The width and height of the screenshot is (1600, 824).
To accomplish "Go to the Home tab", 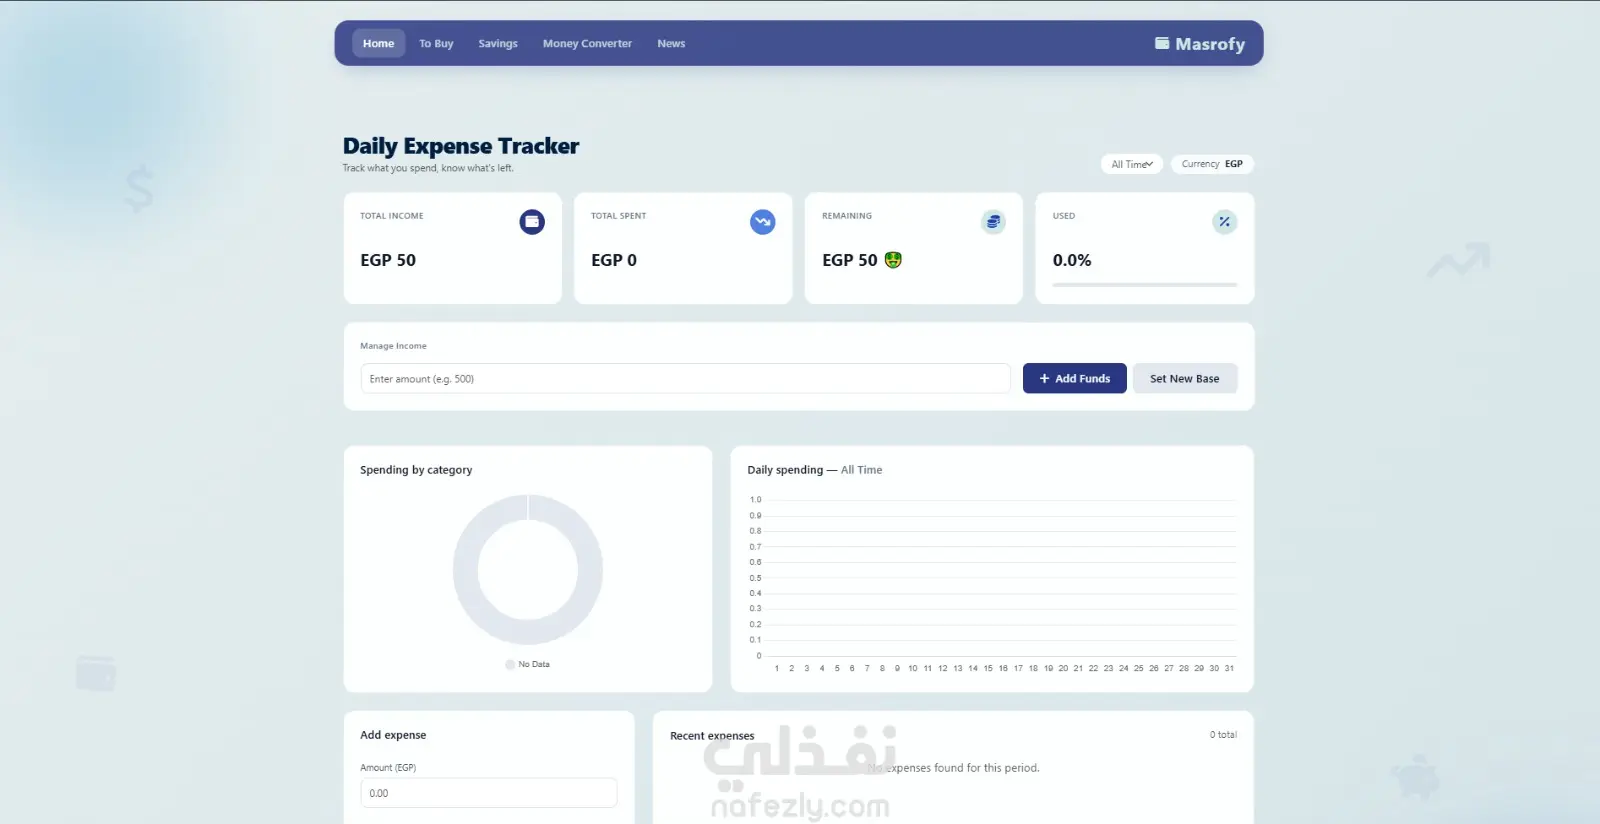I will [x=378, y=43].
